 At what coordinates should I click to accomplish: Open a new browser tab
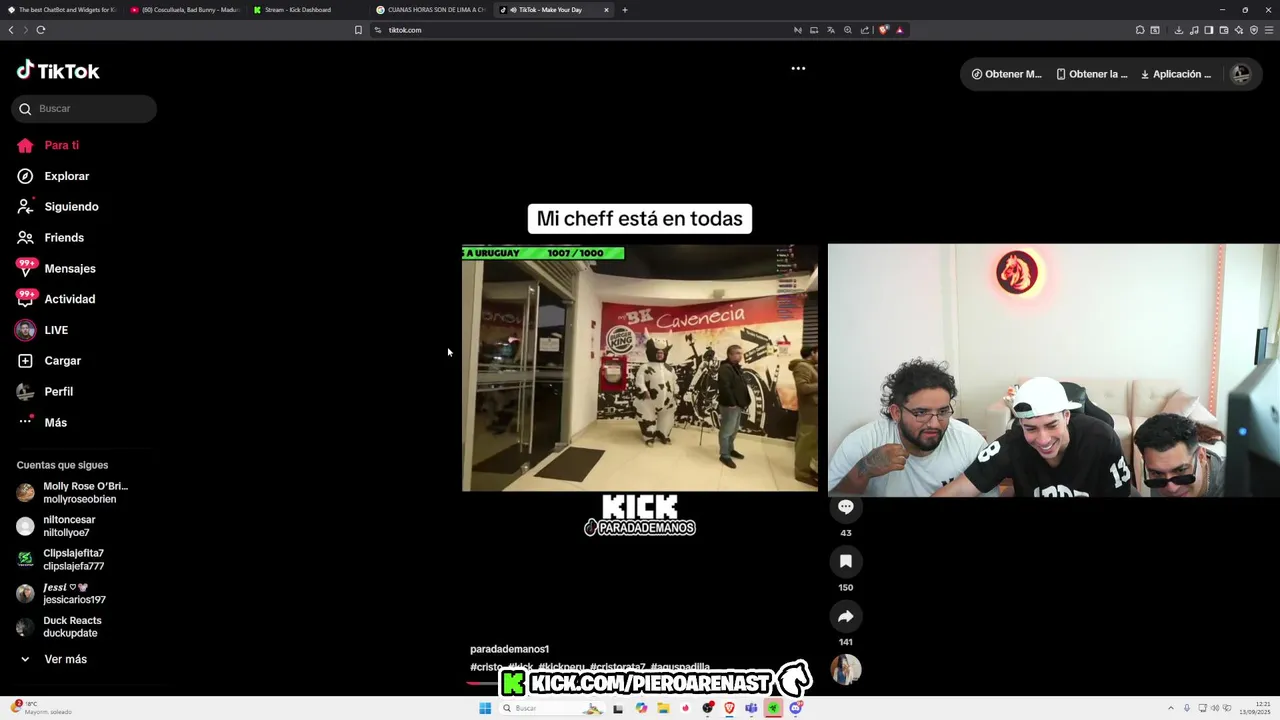pos(625,10)
